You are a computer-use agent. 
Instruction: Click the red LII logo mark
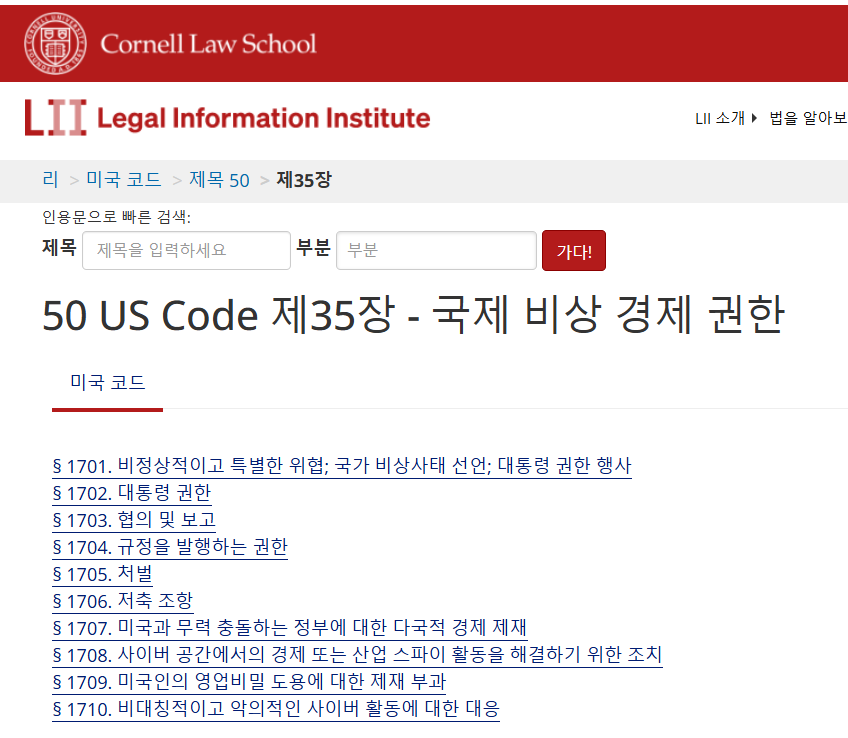pos(55,117)
